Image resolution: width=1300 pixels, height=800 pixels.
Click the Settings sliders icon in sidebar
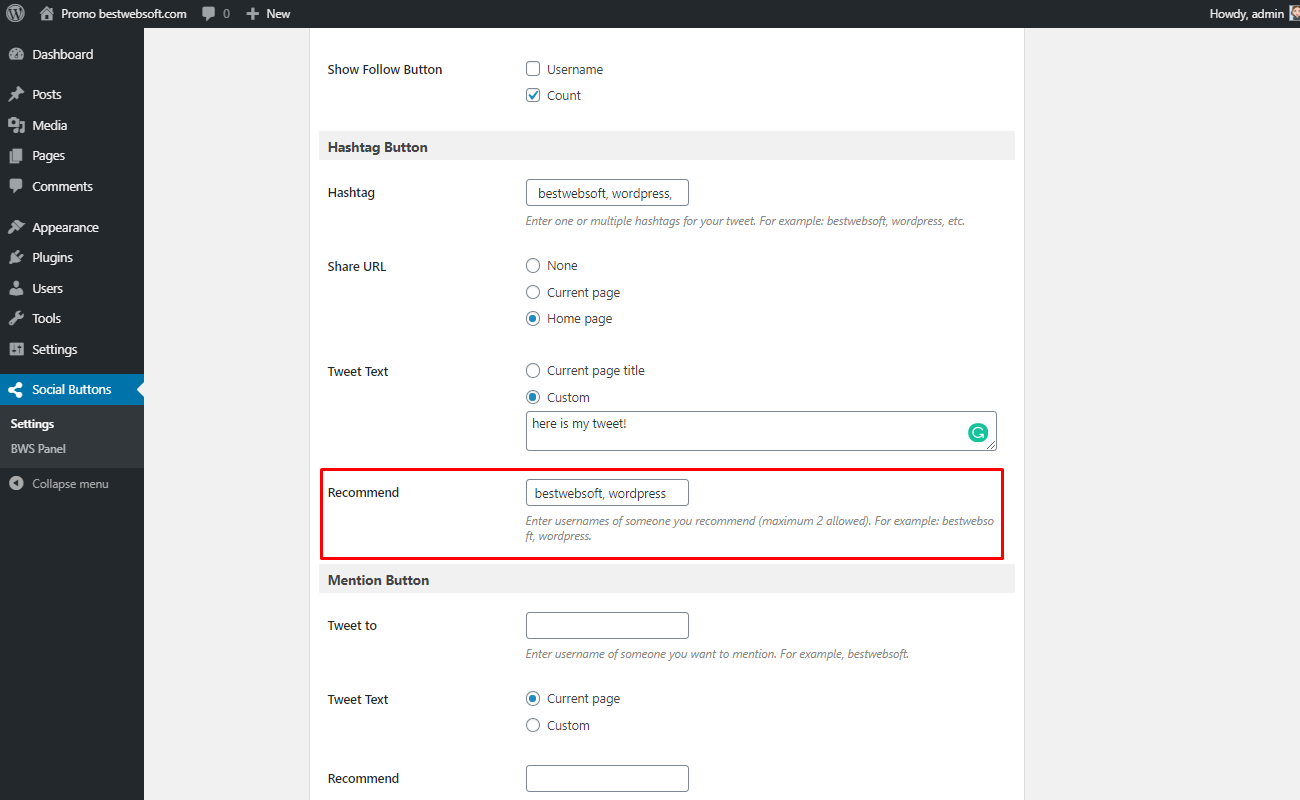pyautogui.click(x=16, y=349)
